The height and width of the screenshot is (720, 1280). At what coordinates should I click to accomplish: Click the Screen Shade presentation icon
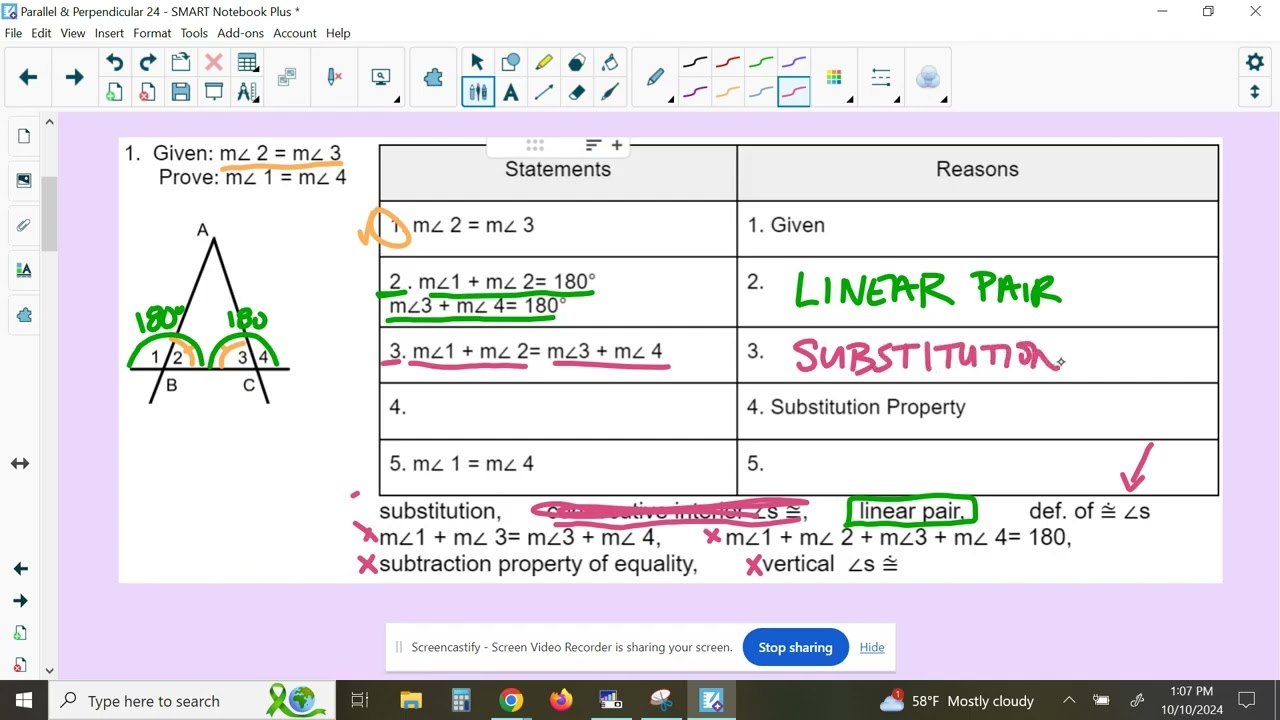pyautogui.click(x=213, y=92)
